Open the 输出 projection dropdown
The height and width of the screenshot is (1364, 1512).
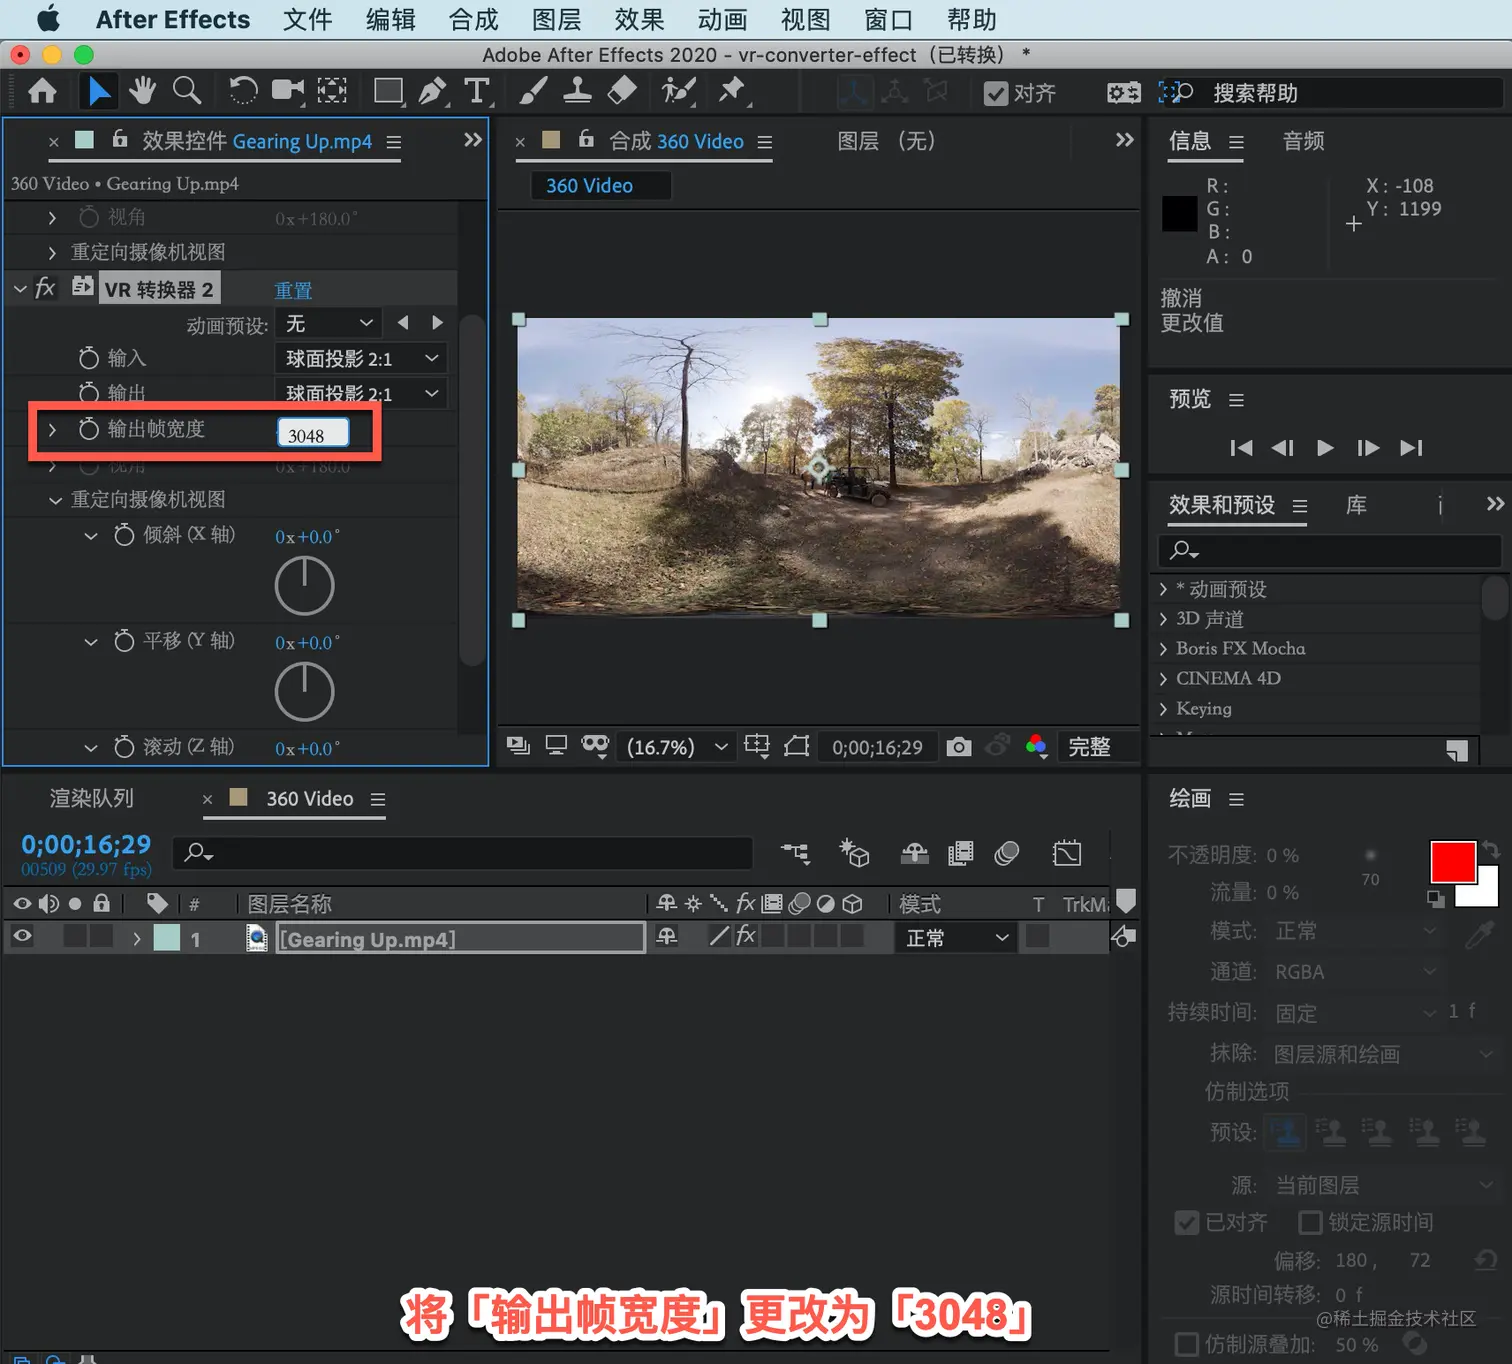click(360, 393)
